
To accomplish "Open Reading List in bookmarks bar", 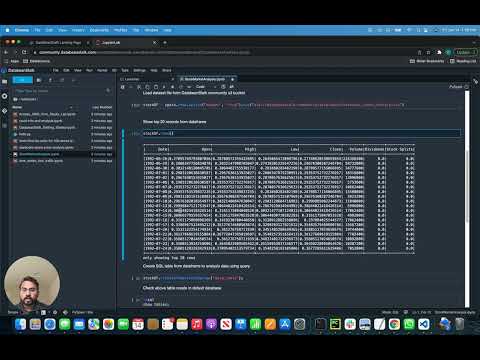I will click(x=463, y=61).
